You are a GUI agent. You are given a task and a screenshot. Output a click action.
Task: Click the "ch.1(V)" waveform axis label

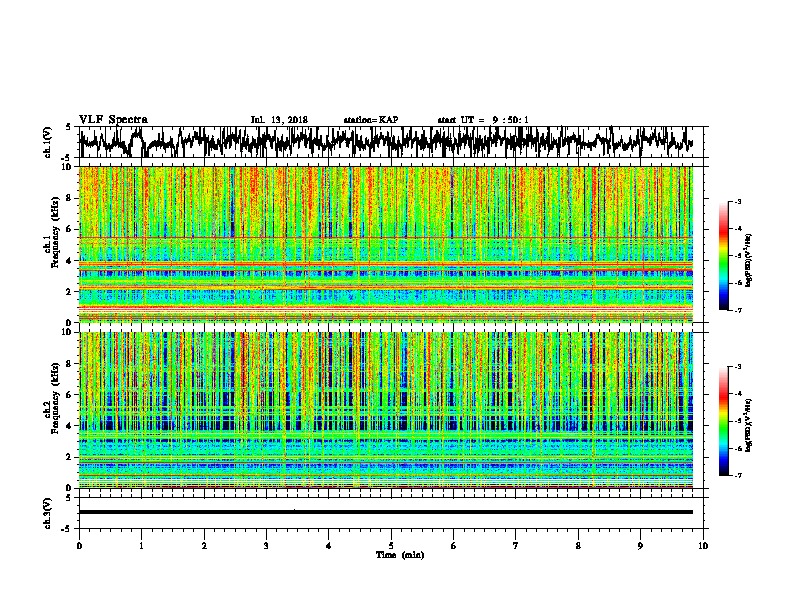(48, 142)
